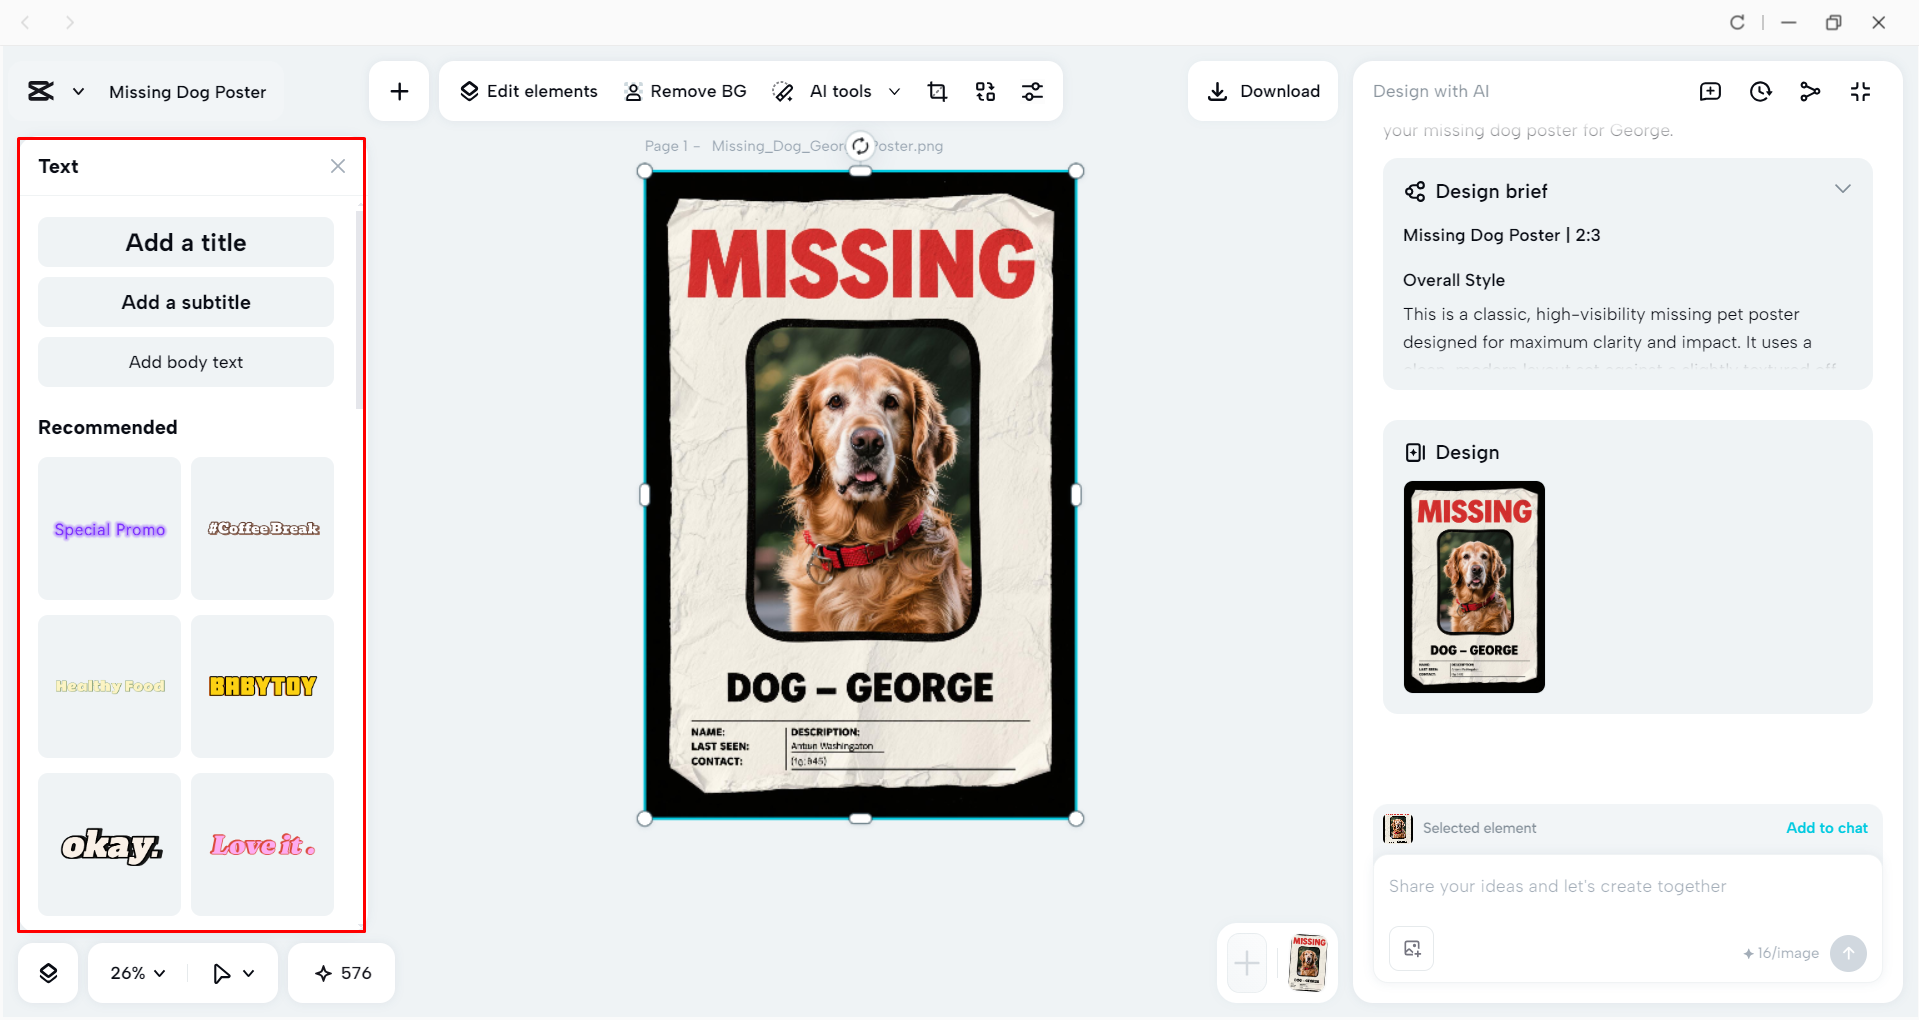Click Add to chat link
This screenshot has height=1020, width=1919.
click(1826, 828)
